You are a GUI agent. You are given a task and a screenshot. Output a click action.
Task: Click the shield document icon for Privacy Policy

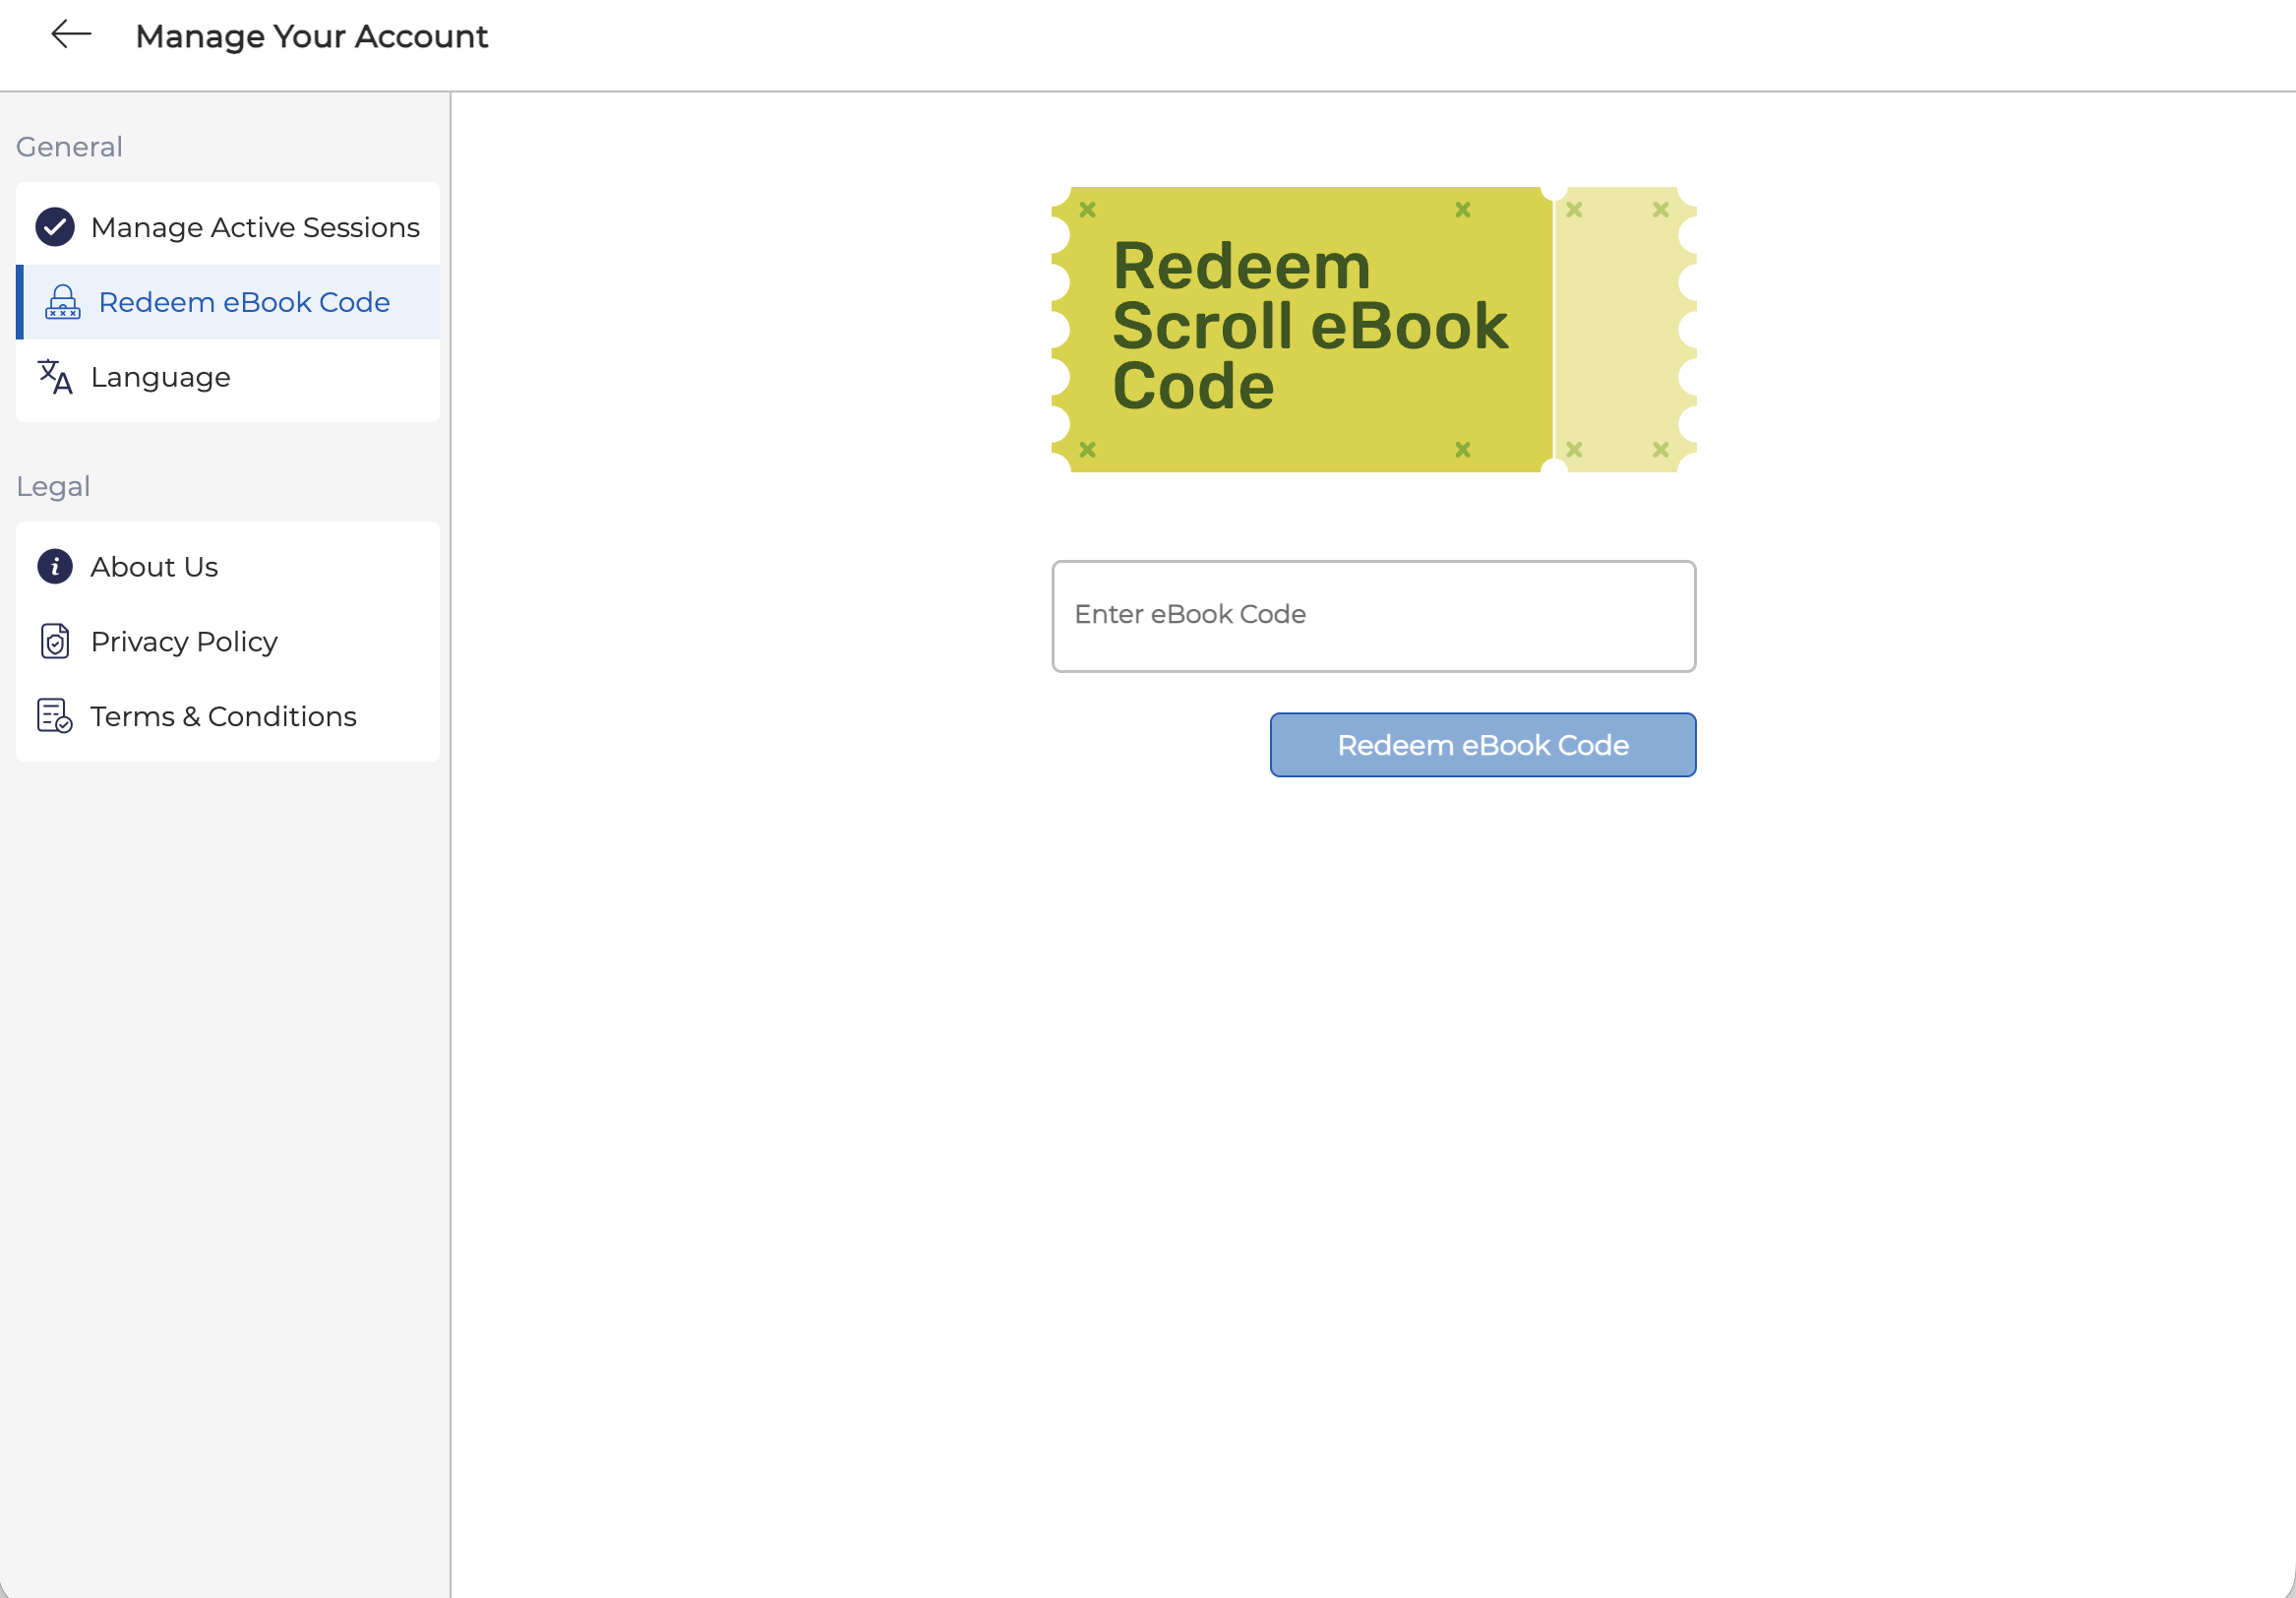[55, 642]
